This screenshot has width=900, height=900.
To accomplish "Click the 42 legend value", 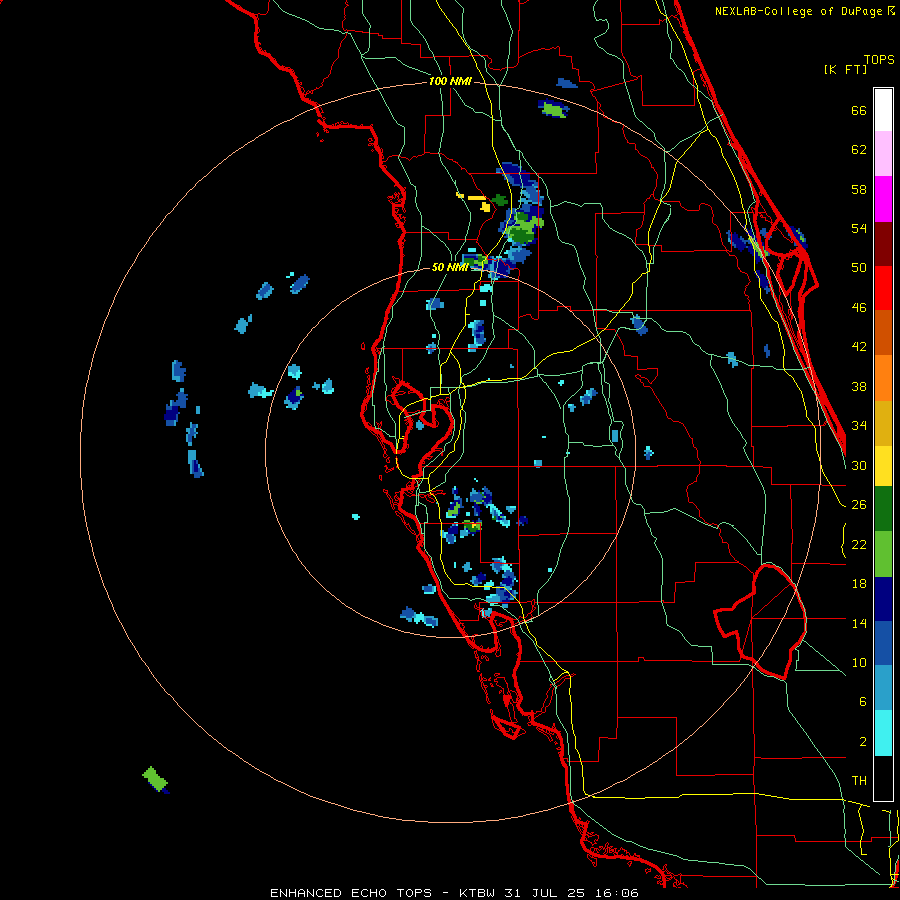I will point(859,347).
